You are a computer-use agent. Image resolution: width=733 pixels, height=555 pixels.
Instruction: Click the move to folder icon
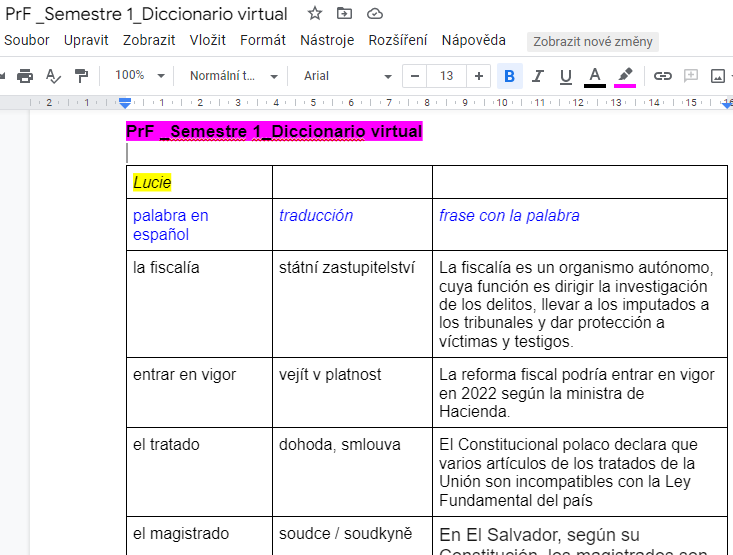pyautogui.click(x=345, y=14)
